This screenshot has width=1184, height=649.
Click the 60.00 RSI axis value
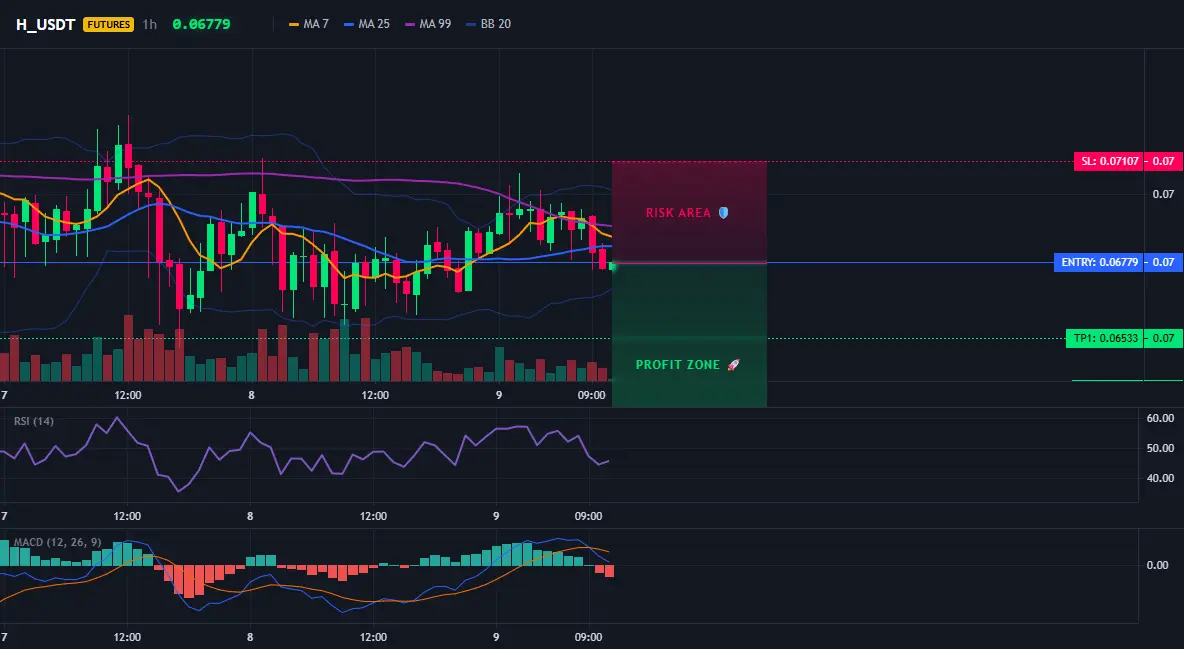(1161, 418)
